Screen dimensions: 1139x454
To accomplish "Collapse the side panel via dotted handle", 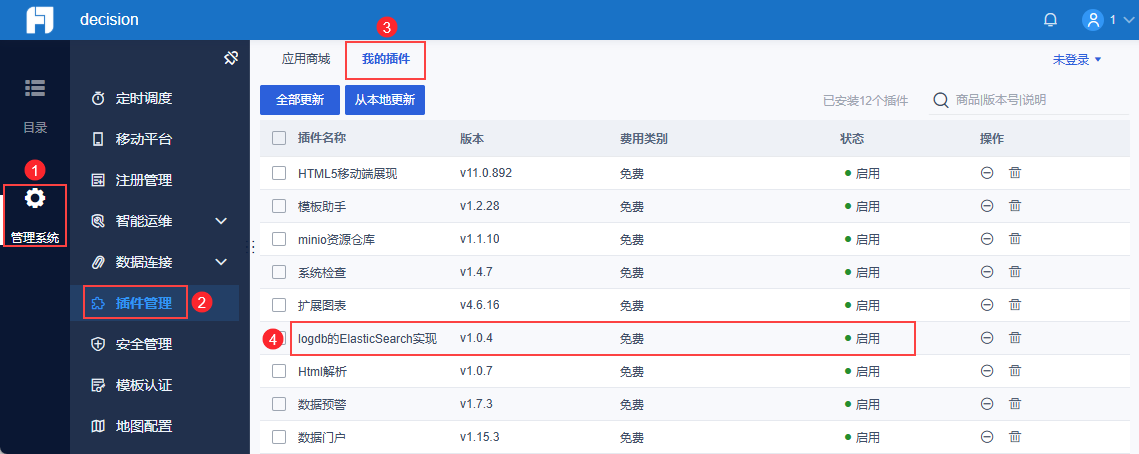I will 253,247.
